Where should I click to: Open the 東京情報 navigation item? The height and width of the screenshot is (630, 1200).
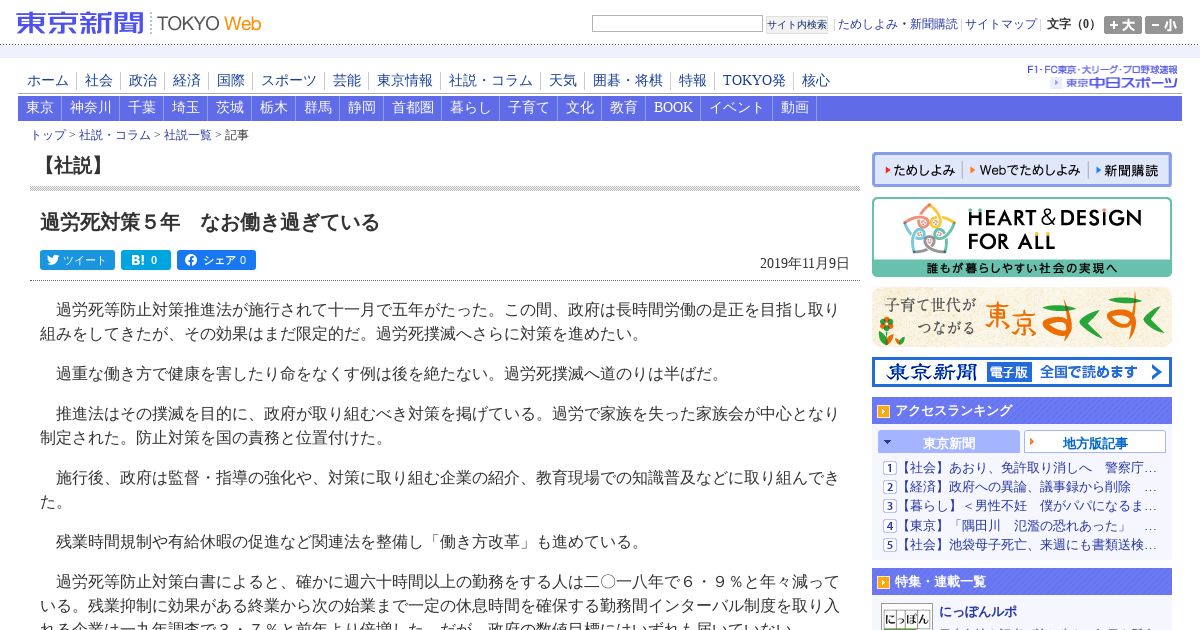click(x=405, y=81)
